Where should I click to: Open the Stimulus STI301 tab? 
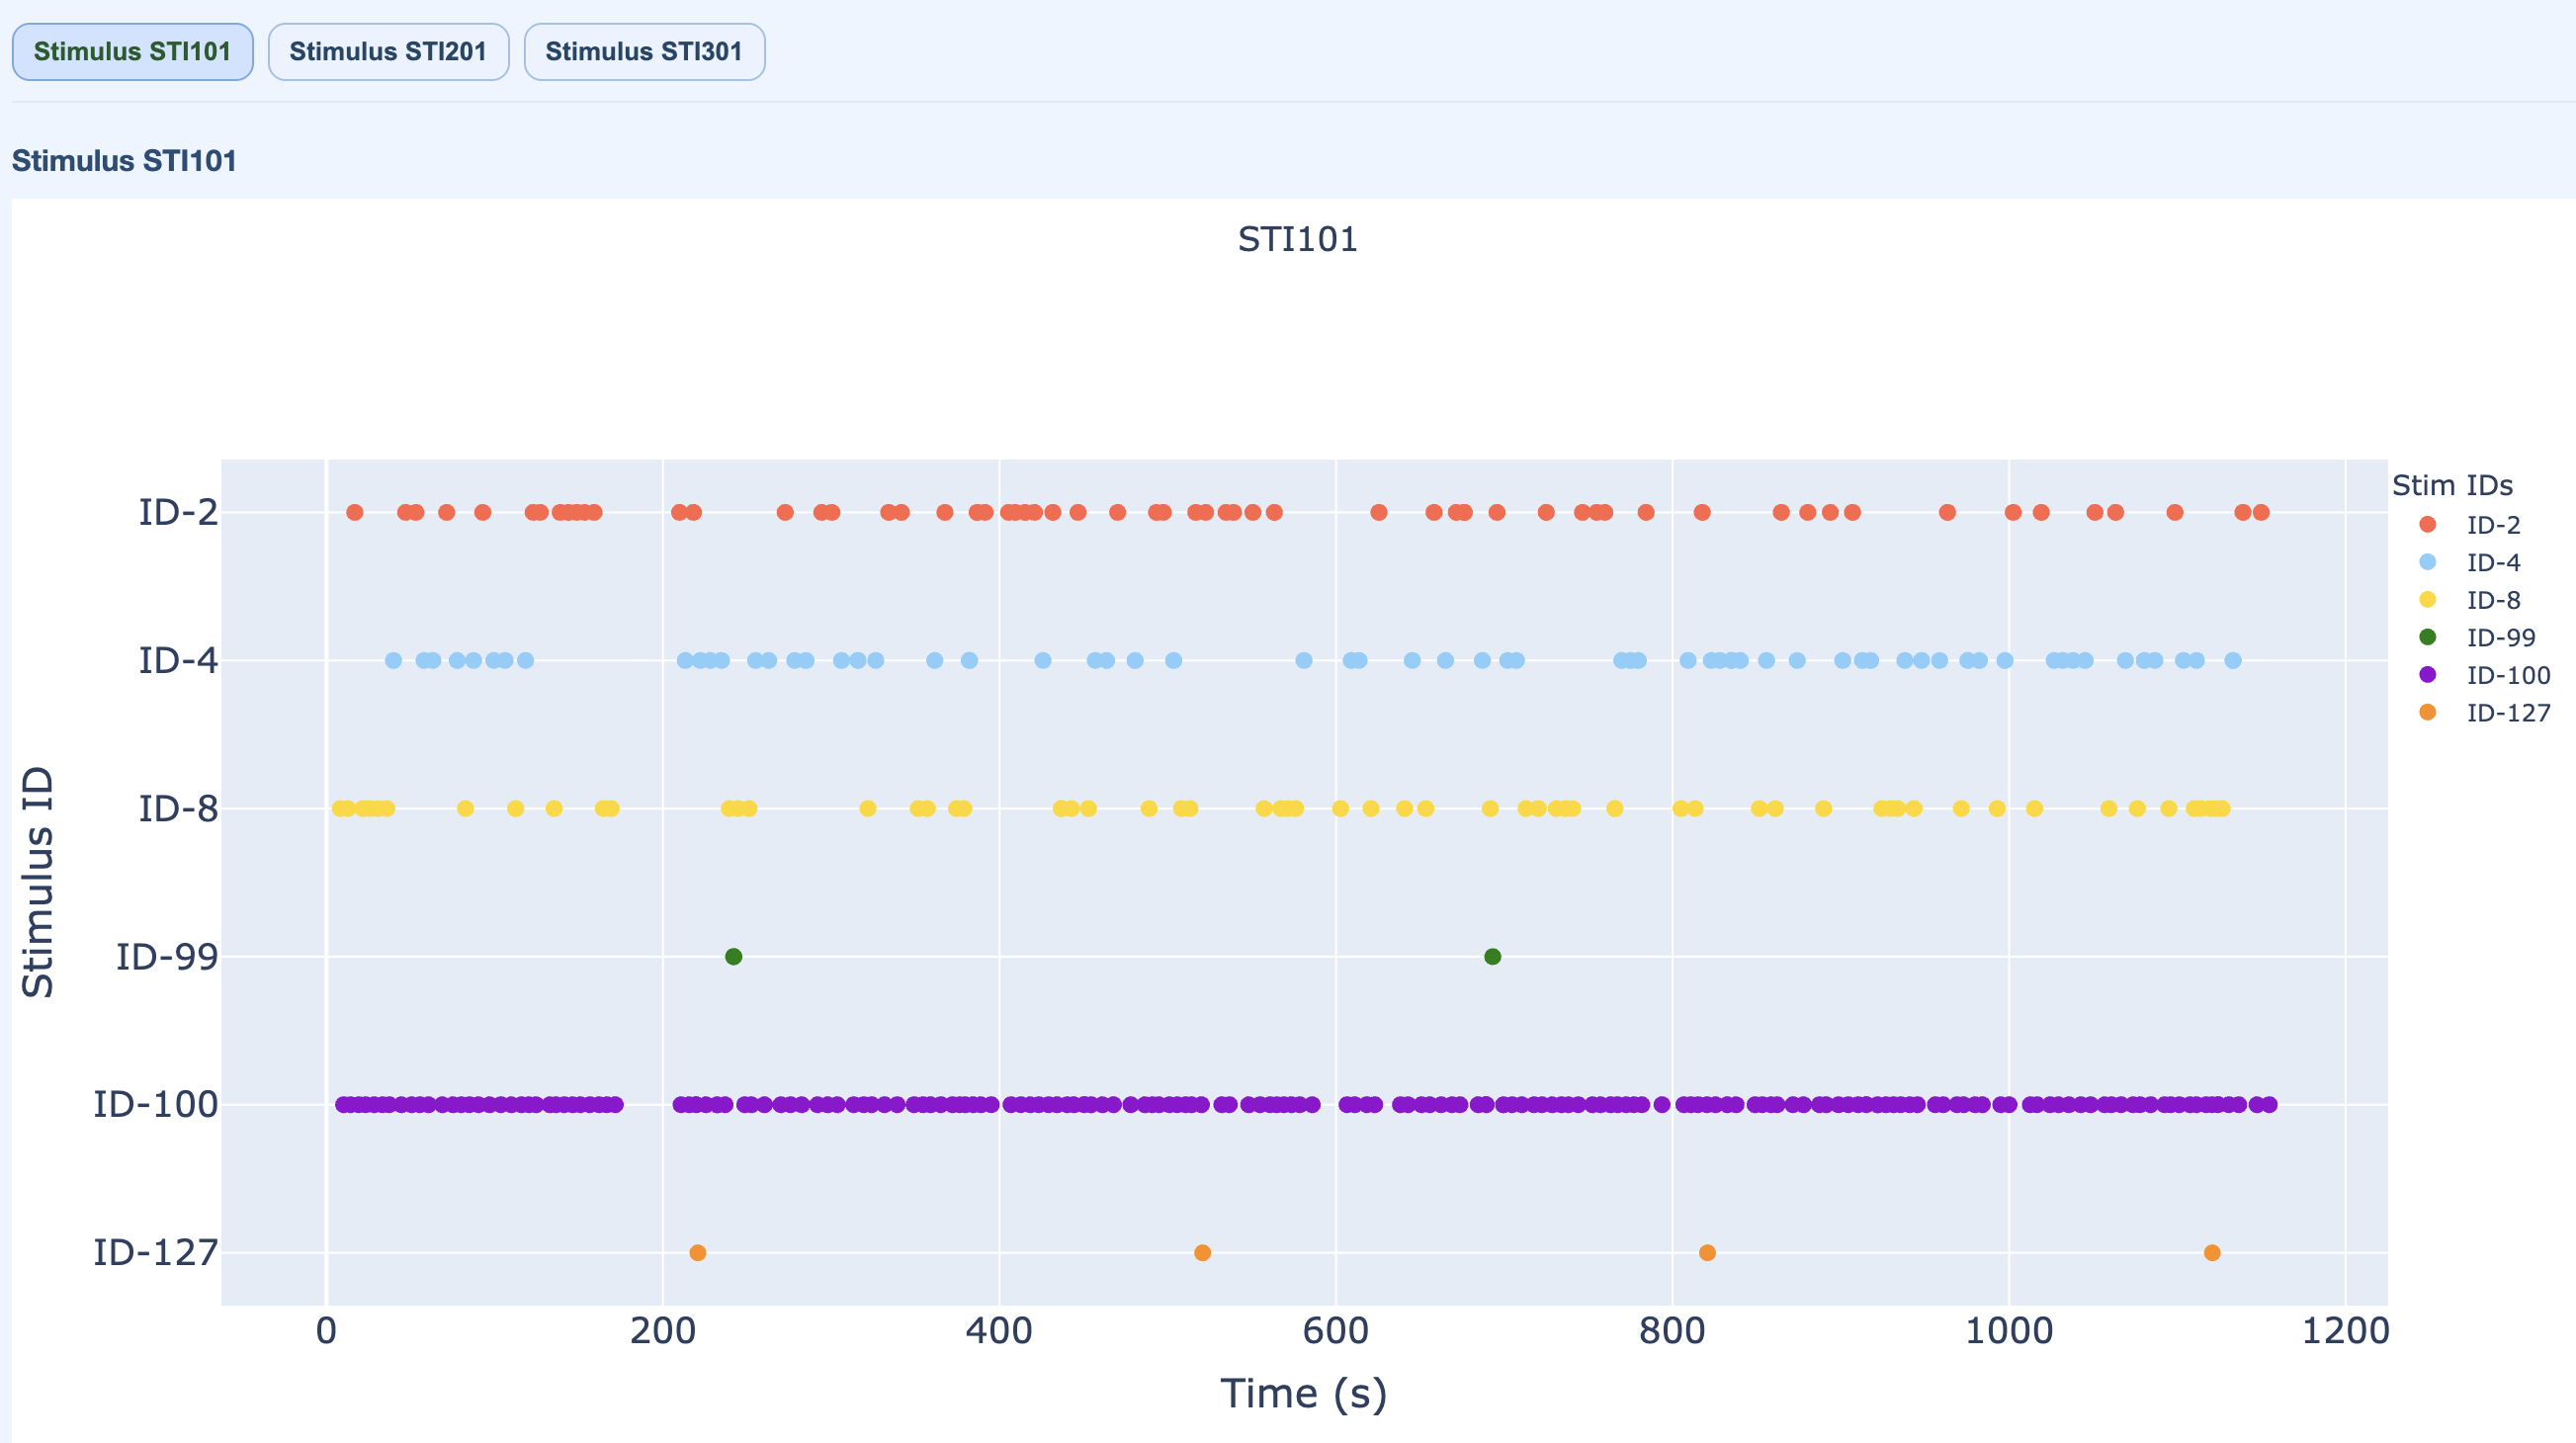pos(644,52)
